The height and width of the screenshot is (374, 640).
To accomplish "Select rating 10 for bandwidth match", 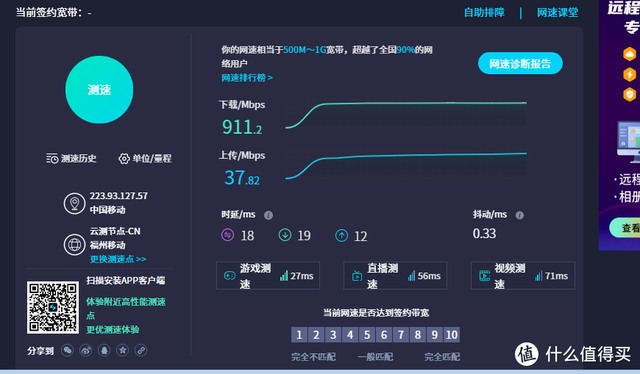I will 451,335.
